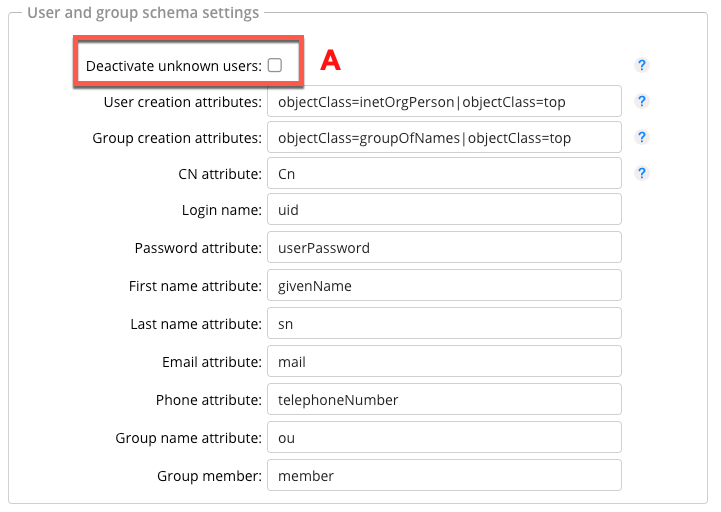Click the Group name attribute field
The height and width of the screenshot is (512, 721).
[444, 437]
